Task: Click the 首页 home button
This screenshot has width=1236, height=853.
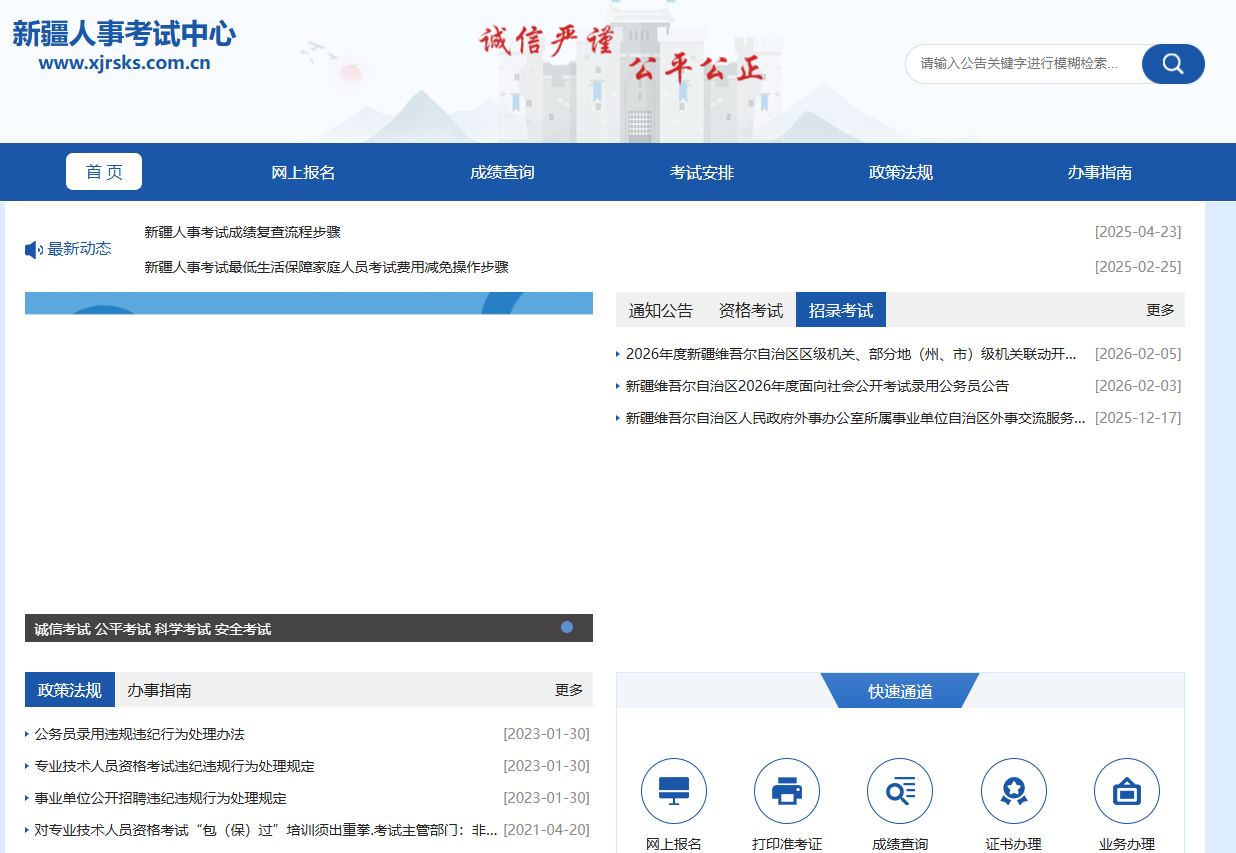Action: point(104,172)
